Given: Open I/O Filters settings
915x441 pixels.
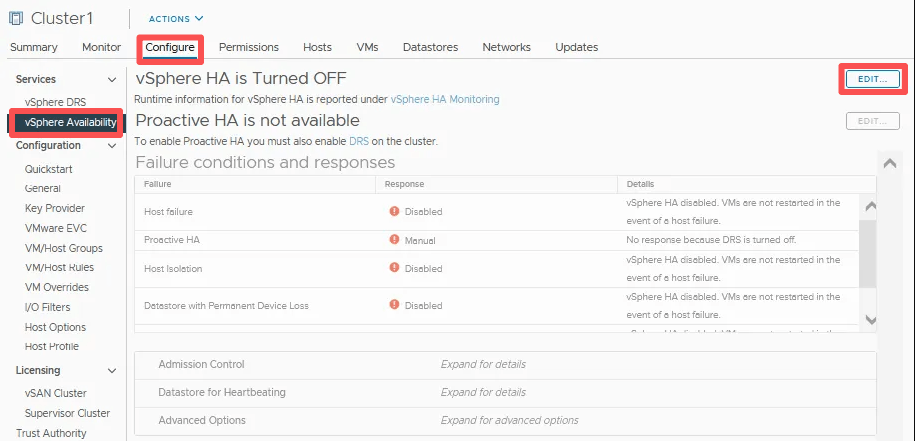Looking at the screenshot, I should tap(48, 307).
